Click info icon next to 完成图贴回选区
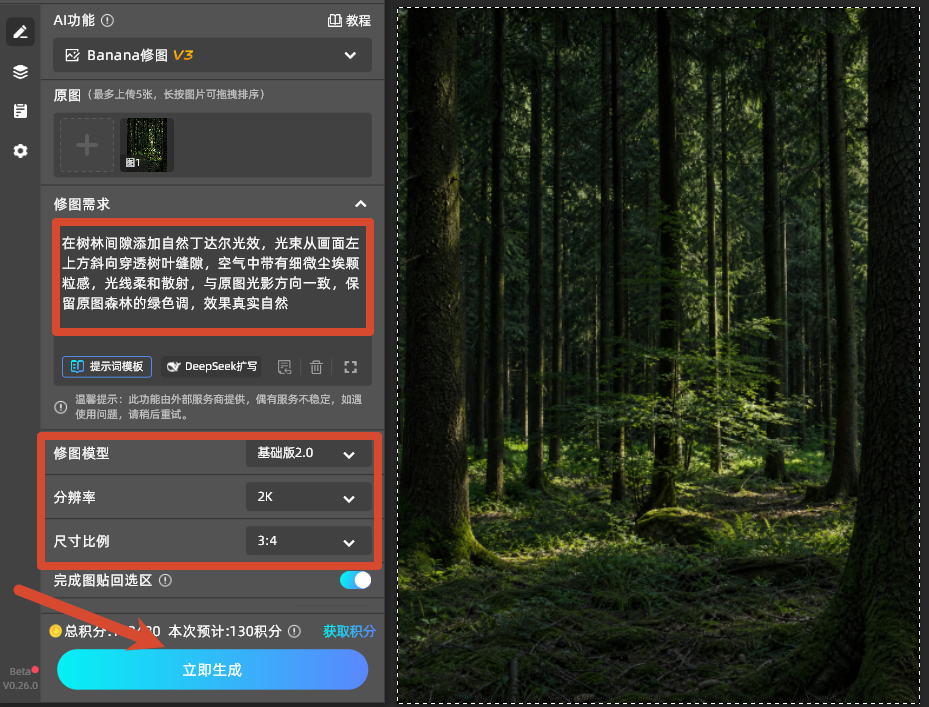 tap(166, 581)
